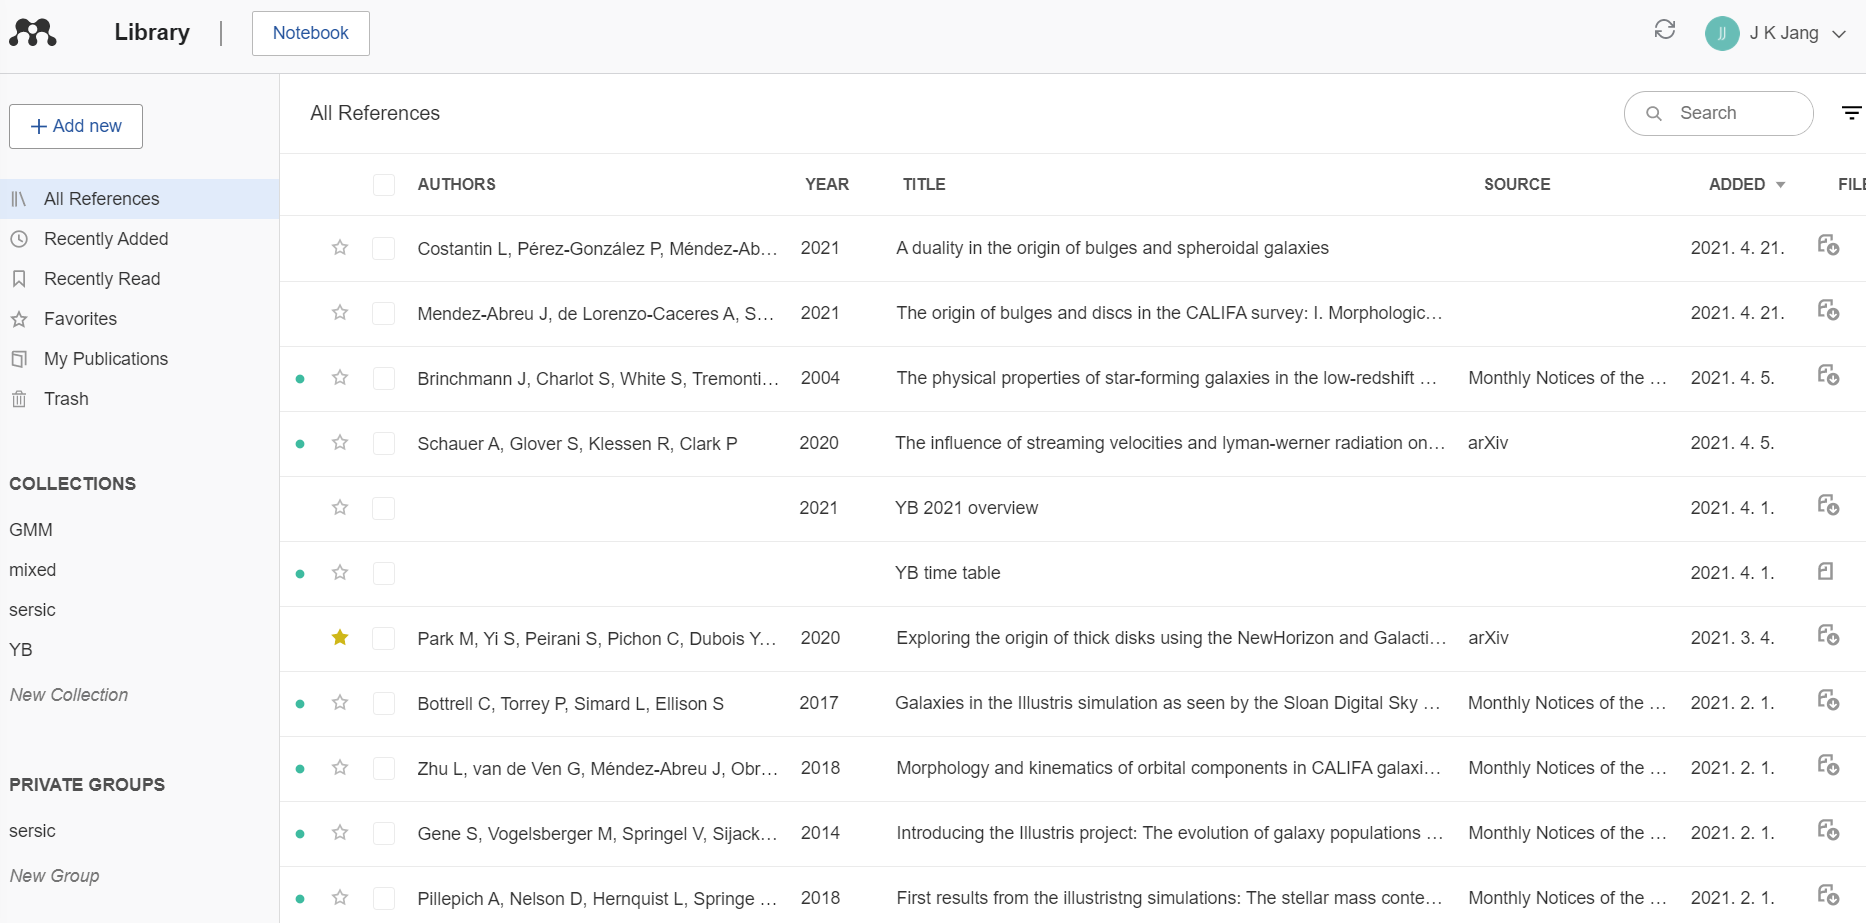Open notebook file icon for YB time table
The height and width of the screenshot is (923, 1866).
pyautogui.click(x=1826, y=572)
